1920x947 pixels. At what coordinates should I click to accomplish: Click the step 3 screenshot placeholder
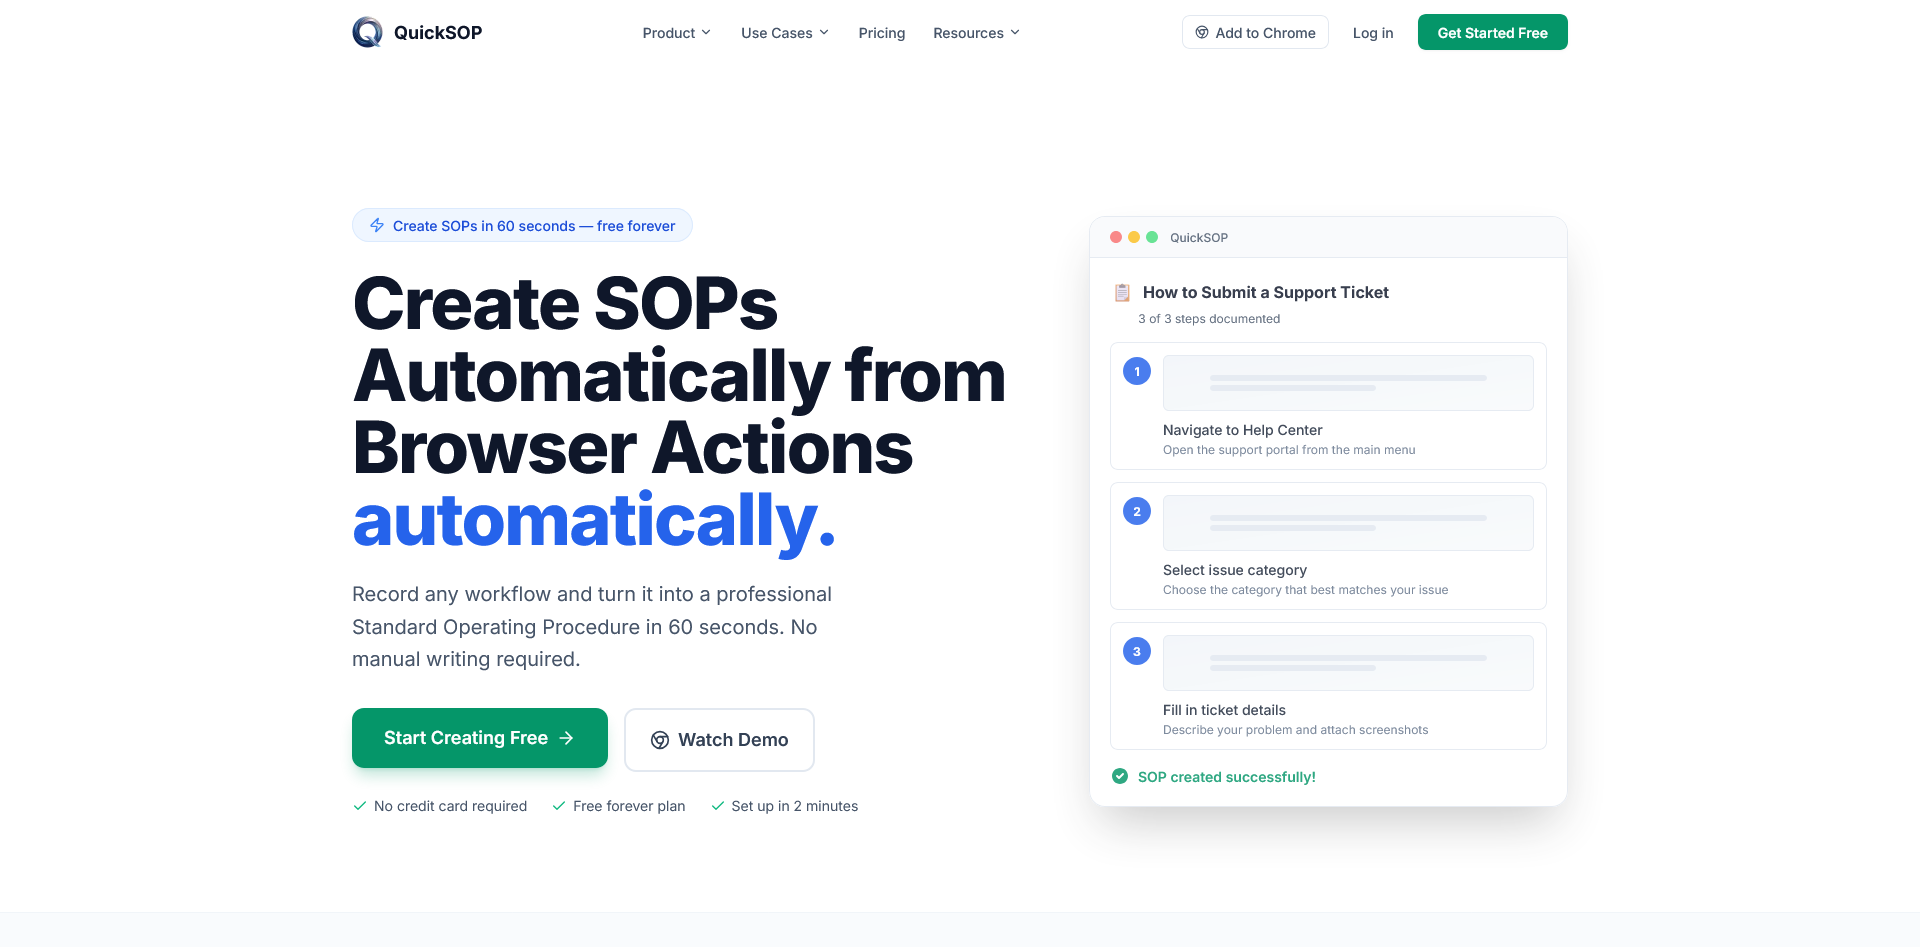(x=1348, y=663)
